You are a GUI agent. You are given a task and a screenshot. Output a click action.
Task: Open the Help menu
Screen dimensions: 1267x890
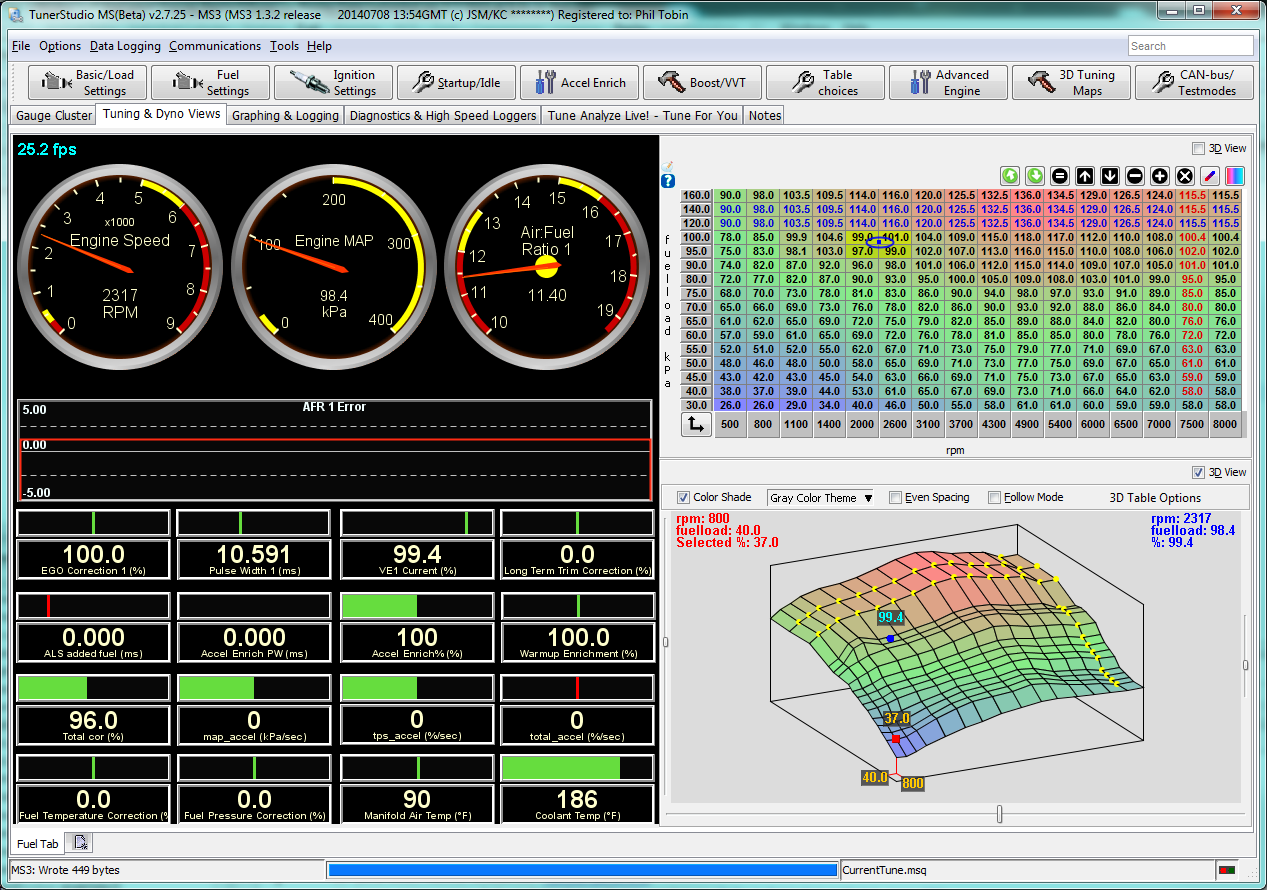tap(319, 46)
